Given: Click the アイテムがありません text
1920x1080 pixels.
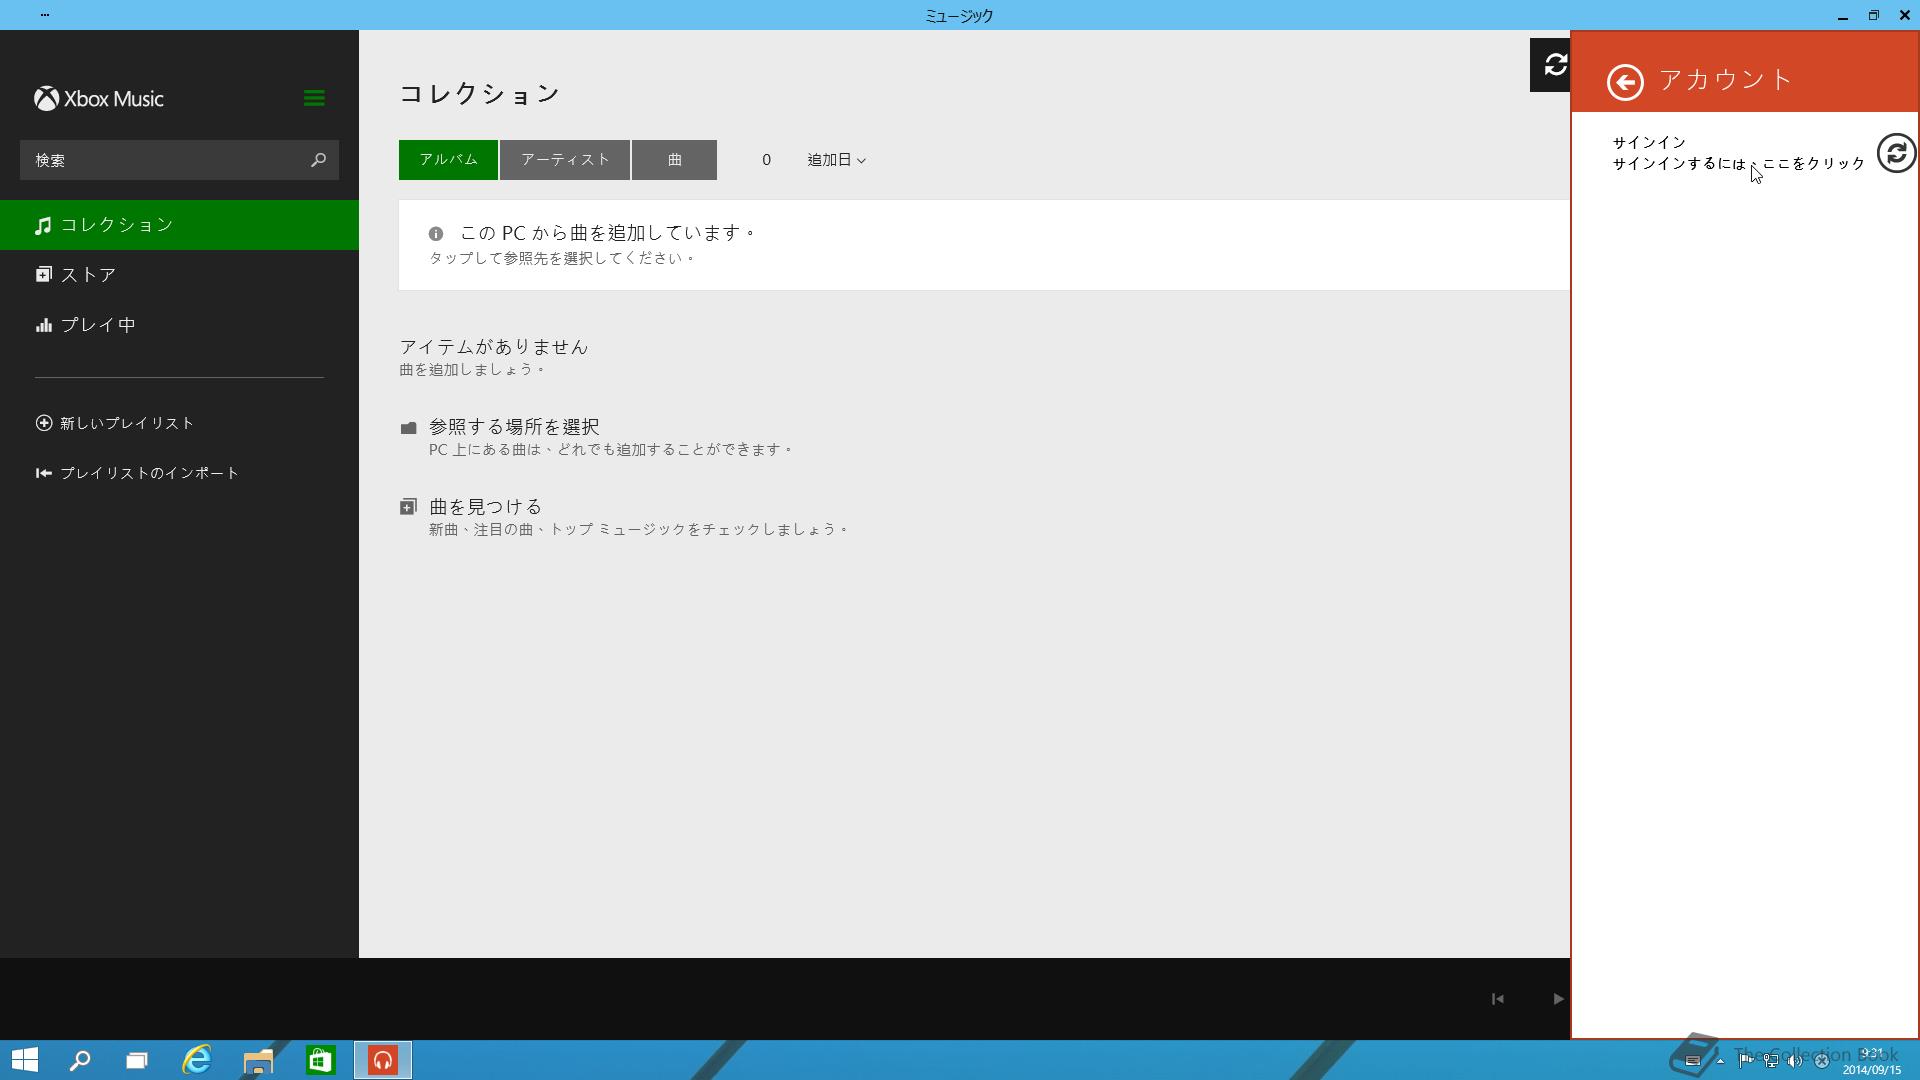Looking at the screenshot, I should click(494, 347).
